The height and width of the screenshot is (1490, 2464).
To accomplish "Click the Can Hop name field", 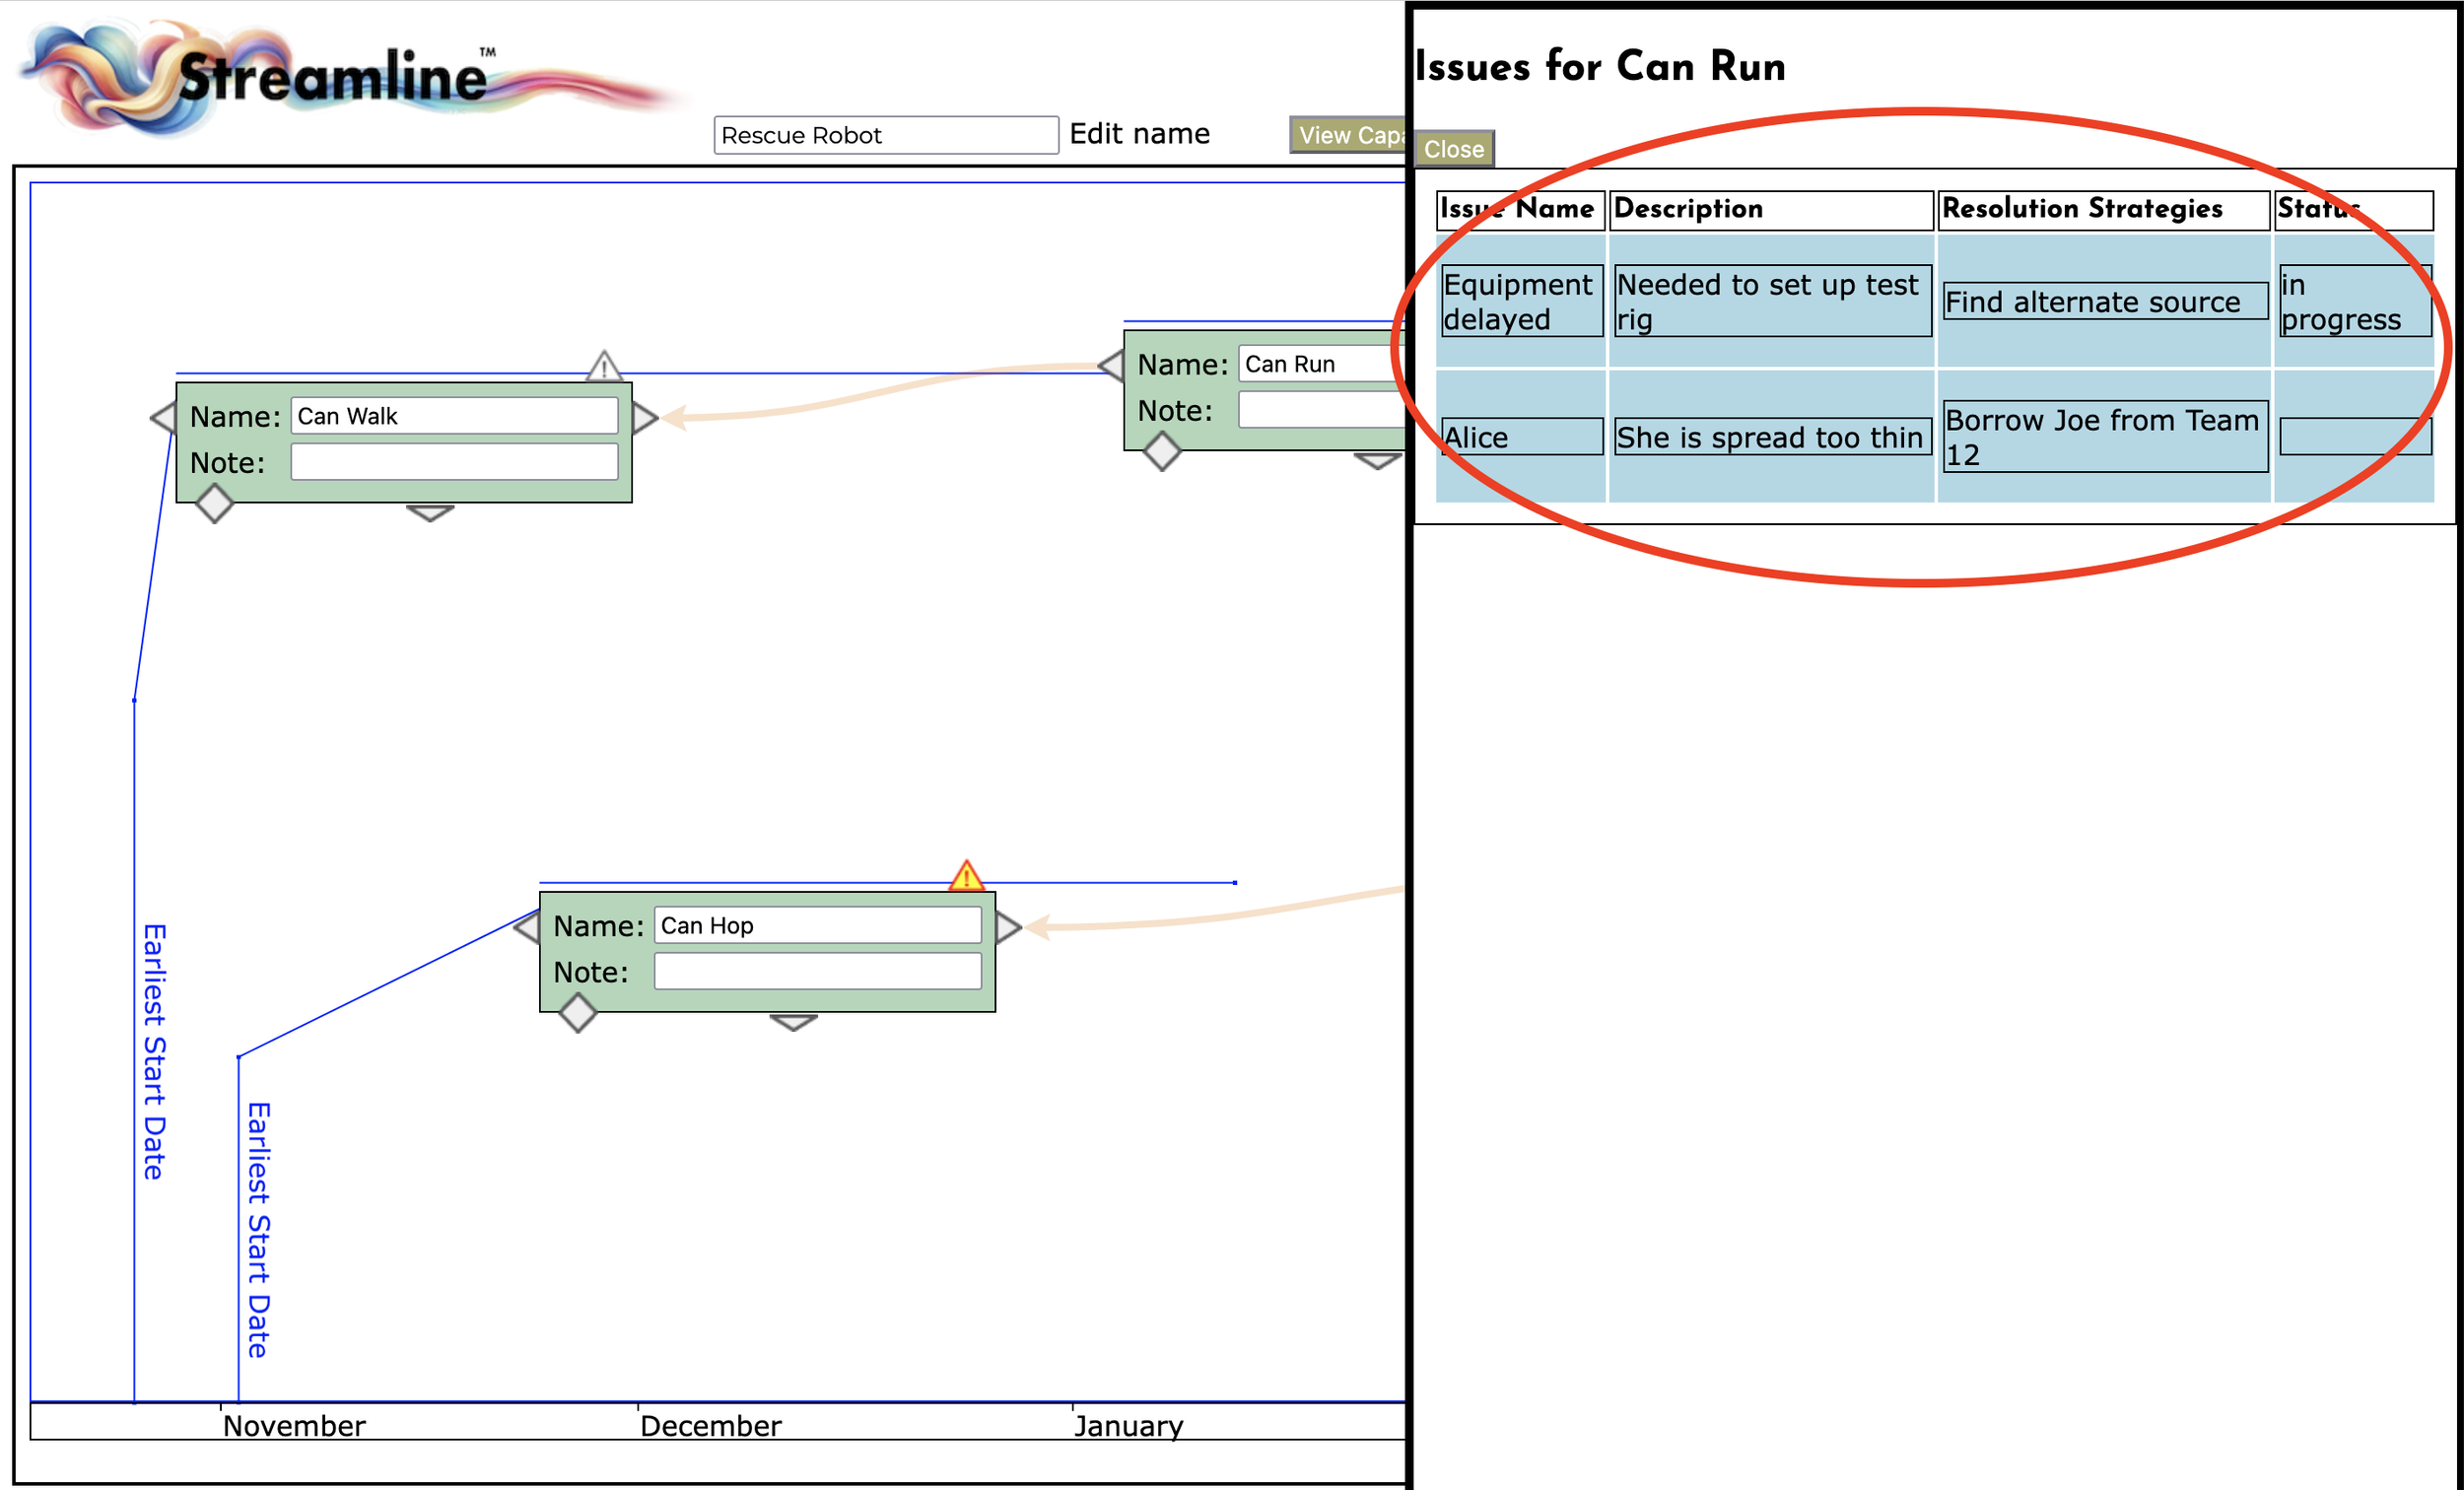I will pyautogui.click(x=817, y=925).
